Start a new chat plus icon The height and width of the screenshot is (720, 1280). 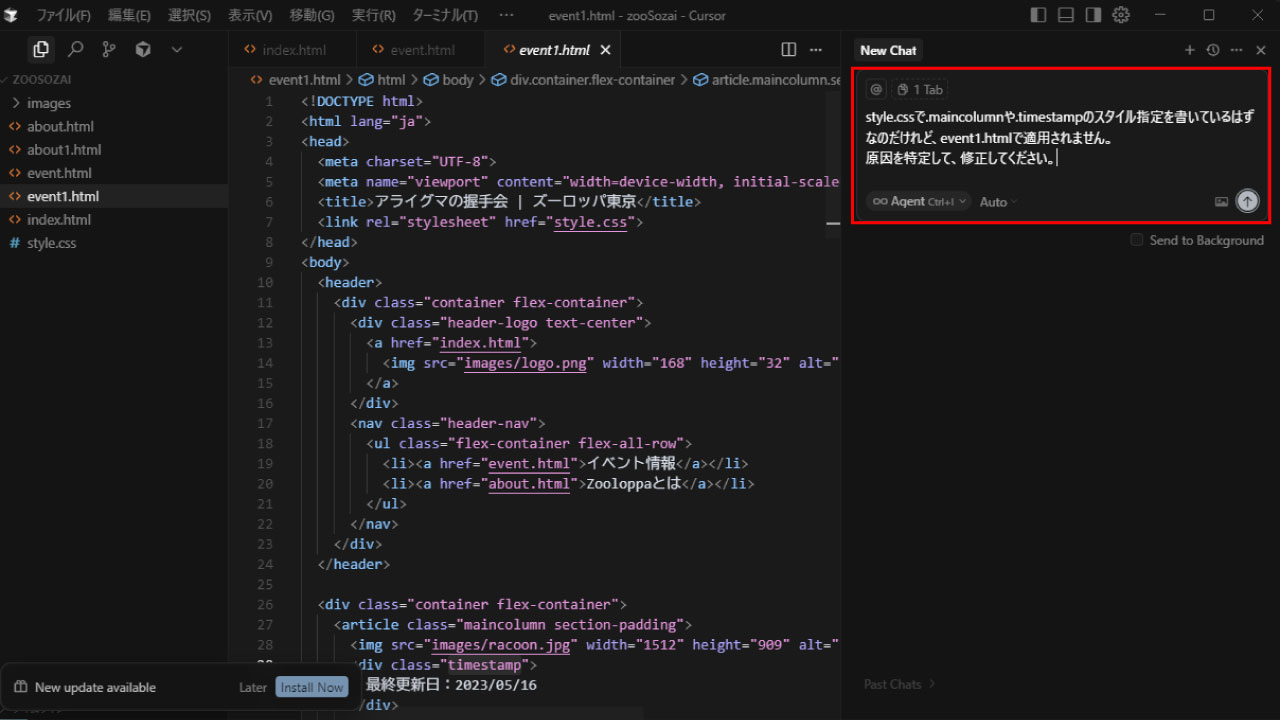coord(1189,50)
